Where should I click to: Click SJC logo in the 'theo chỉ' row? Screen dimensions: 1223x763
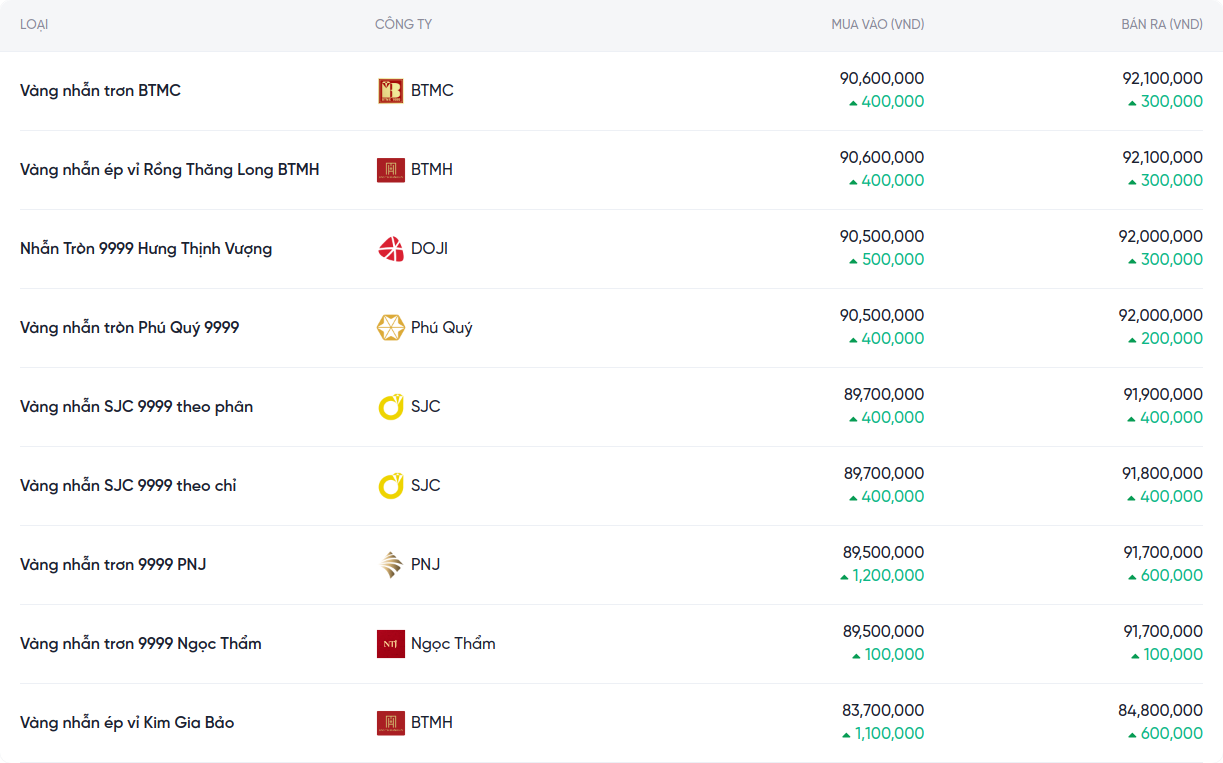click(x=390, y=486)
